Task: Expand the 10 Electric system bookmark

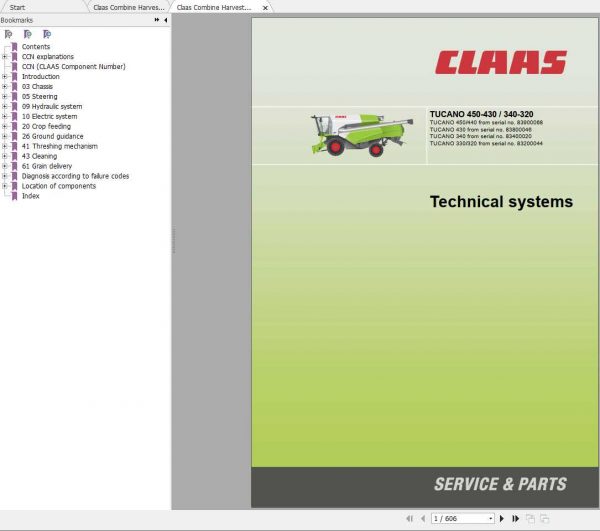Action: 5,116
